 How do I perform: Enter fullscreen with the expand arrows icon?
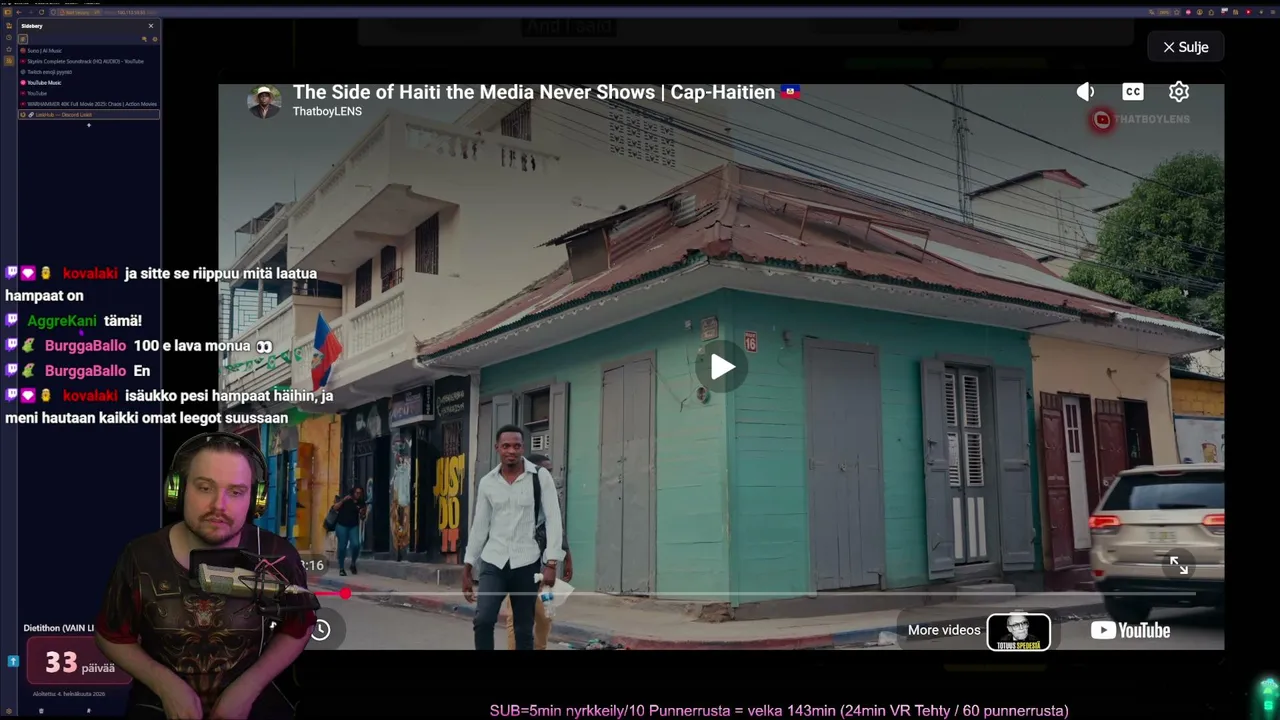pos(1179,566)
